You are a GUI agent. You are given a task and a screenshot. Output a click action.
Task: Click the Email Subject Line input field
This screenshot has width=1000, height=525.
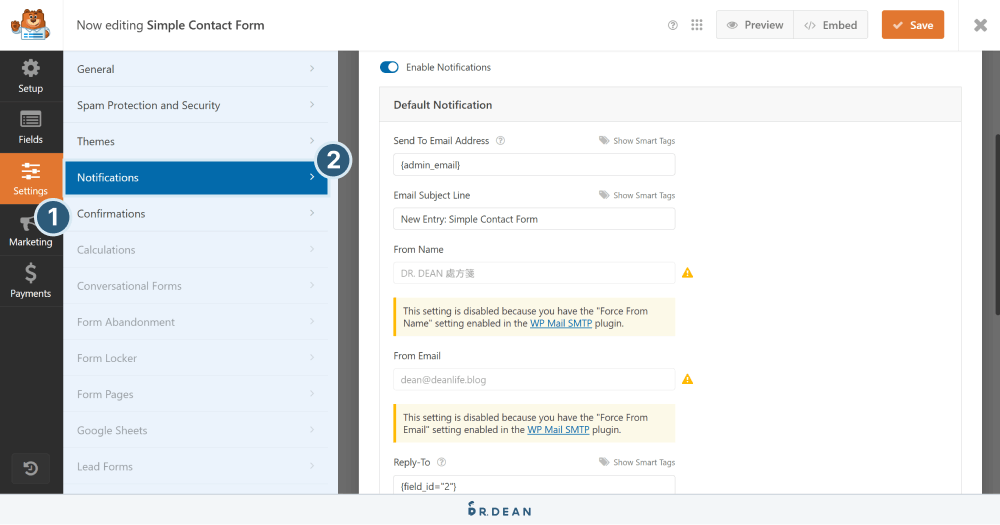(534, 219)
